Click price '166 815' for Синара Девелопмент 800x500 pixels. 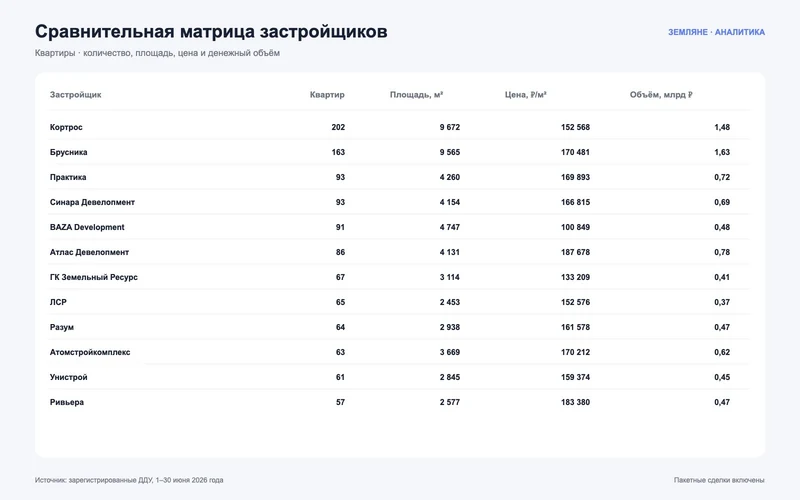(x=576, y=202)
